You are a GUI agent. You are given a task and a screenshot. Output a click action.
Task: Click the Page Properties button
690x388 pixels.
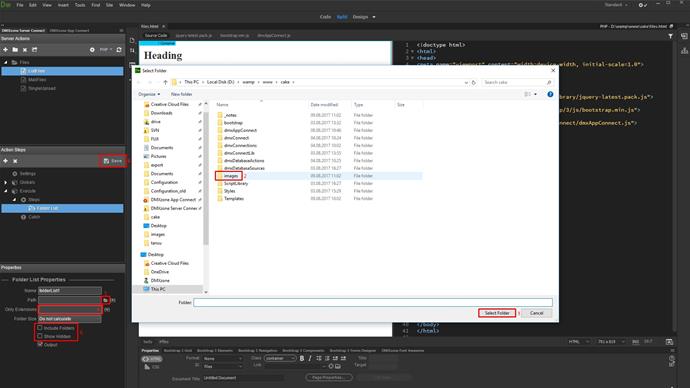pos(329,377)
